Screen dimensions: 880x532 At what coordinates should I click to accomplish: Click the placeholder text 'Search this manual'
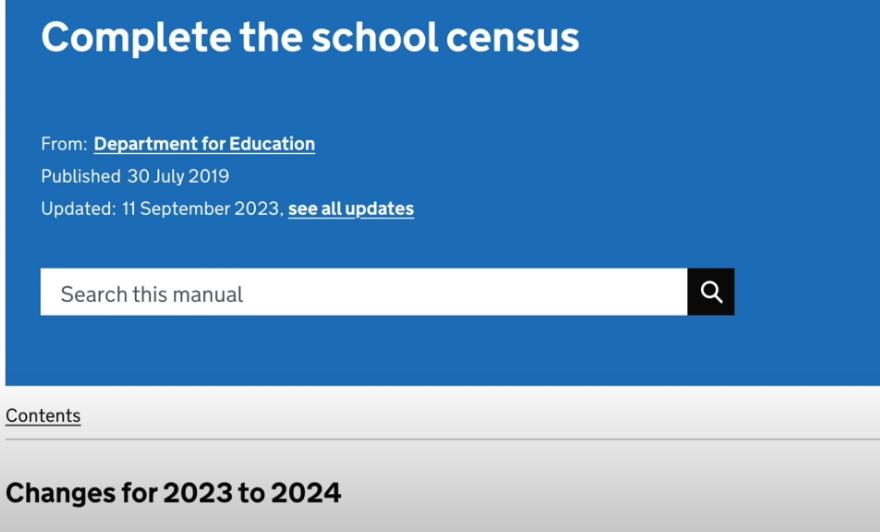point(152,294)
